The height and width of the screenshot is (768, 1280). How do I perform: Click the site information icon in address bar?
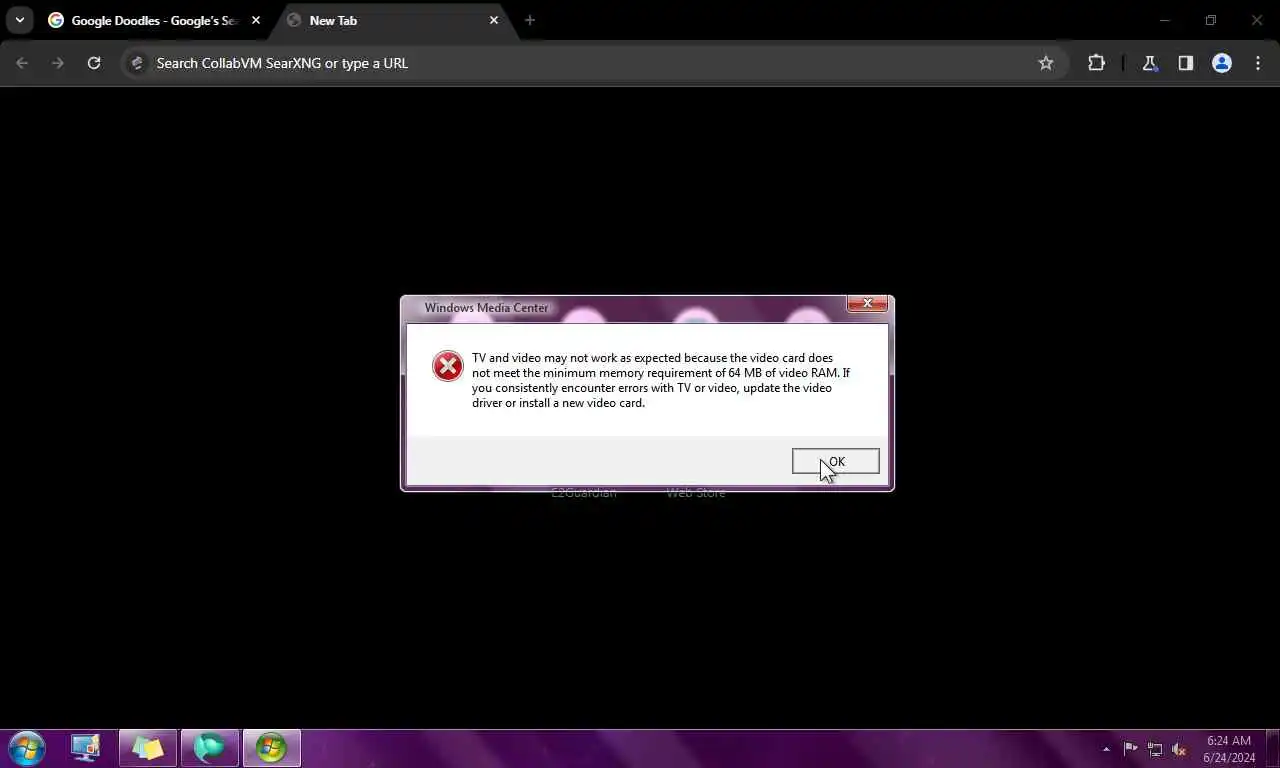(x=138, y=63)
